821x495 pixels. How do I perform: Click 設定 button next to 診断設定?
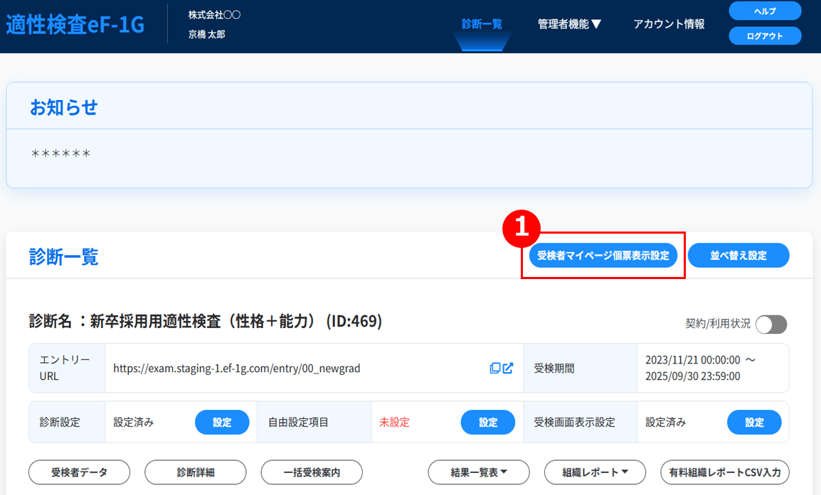point(222,423)
